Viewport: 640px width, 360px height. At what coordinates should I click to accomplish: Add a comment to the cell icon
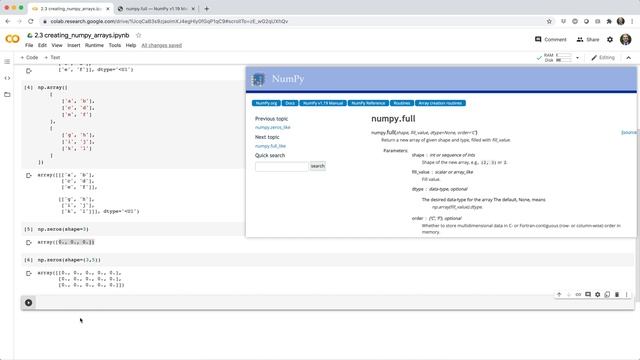point(588,294)
